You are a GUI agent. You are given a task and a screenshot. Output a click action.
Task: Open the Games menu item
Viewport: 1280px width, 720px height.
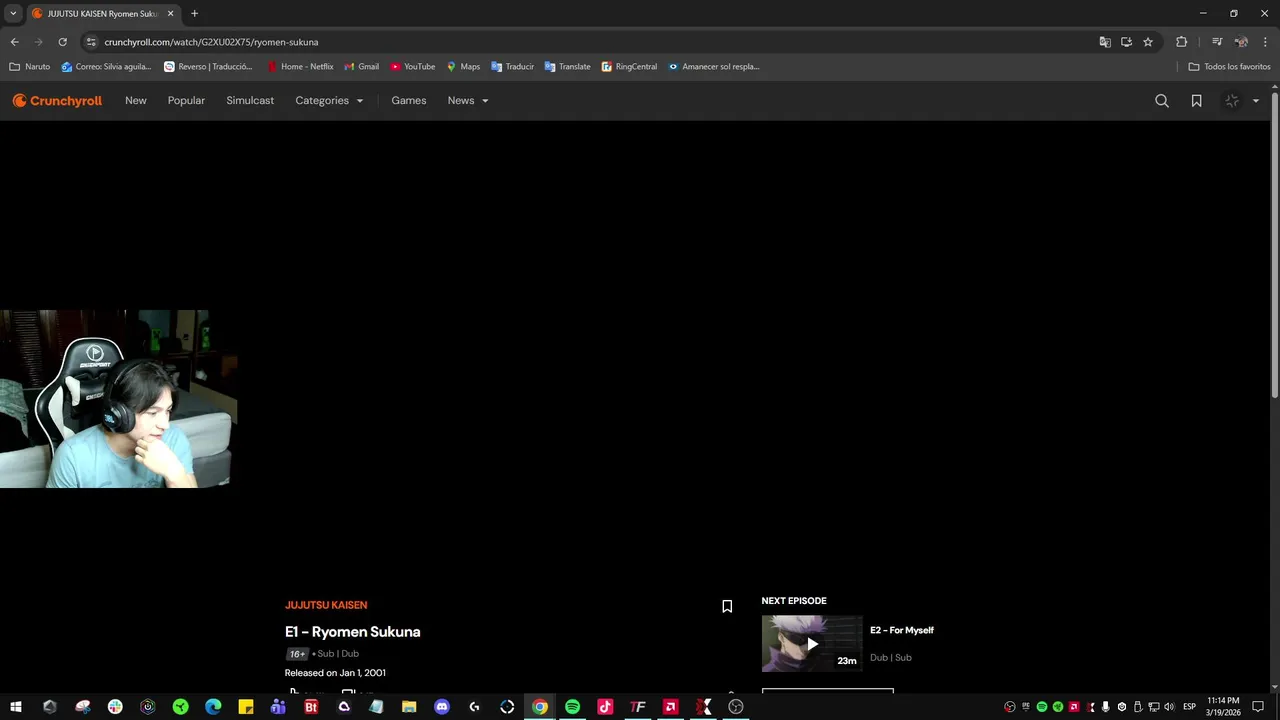[409, 101]
